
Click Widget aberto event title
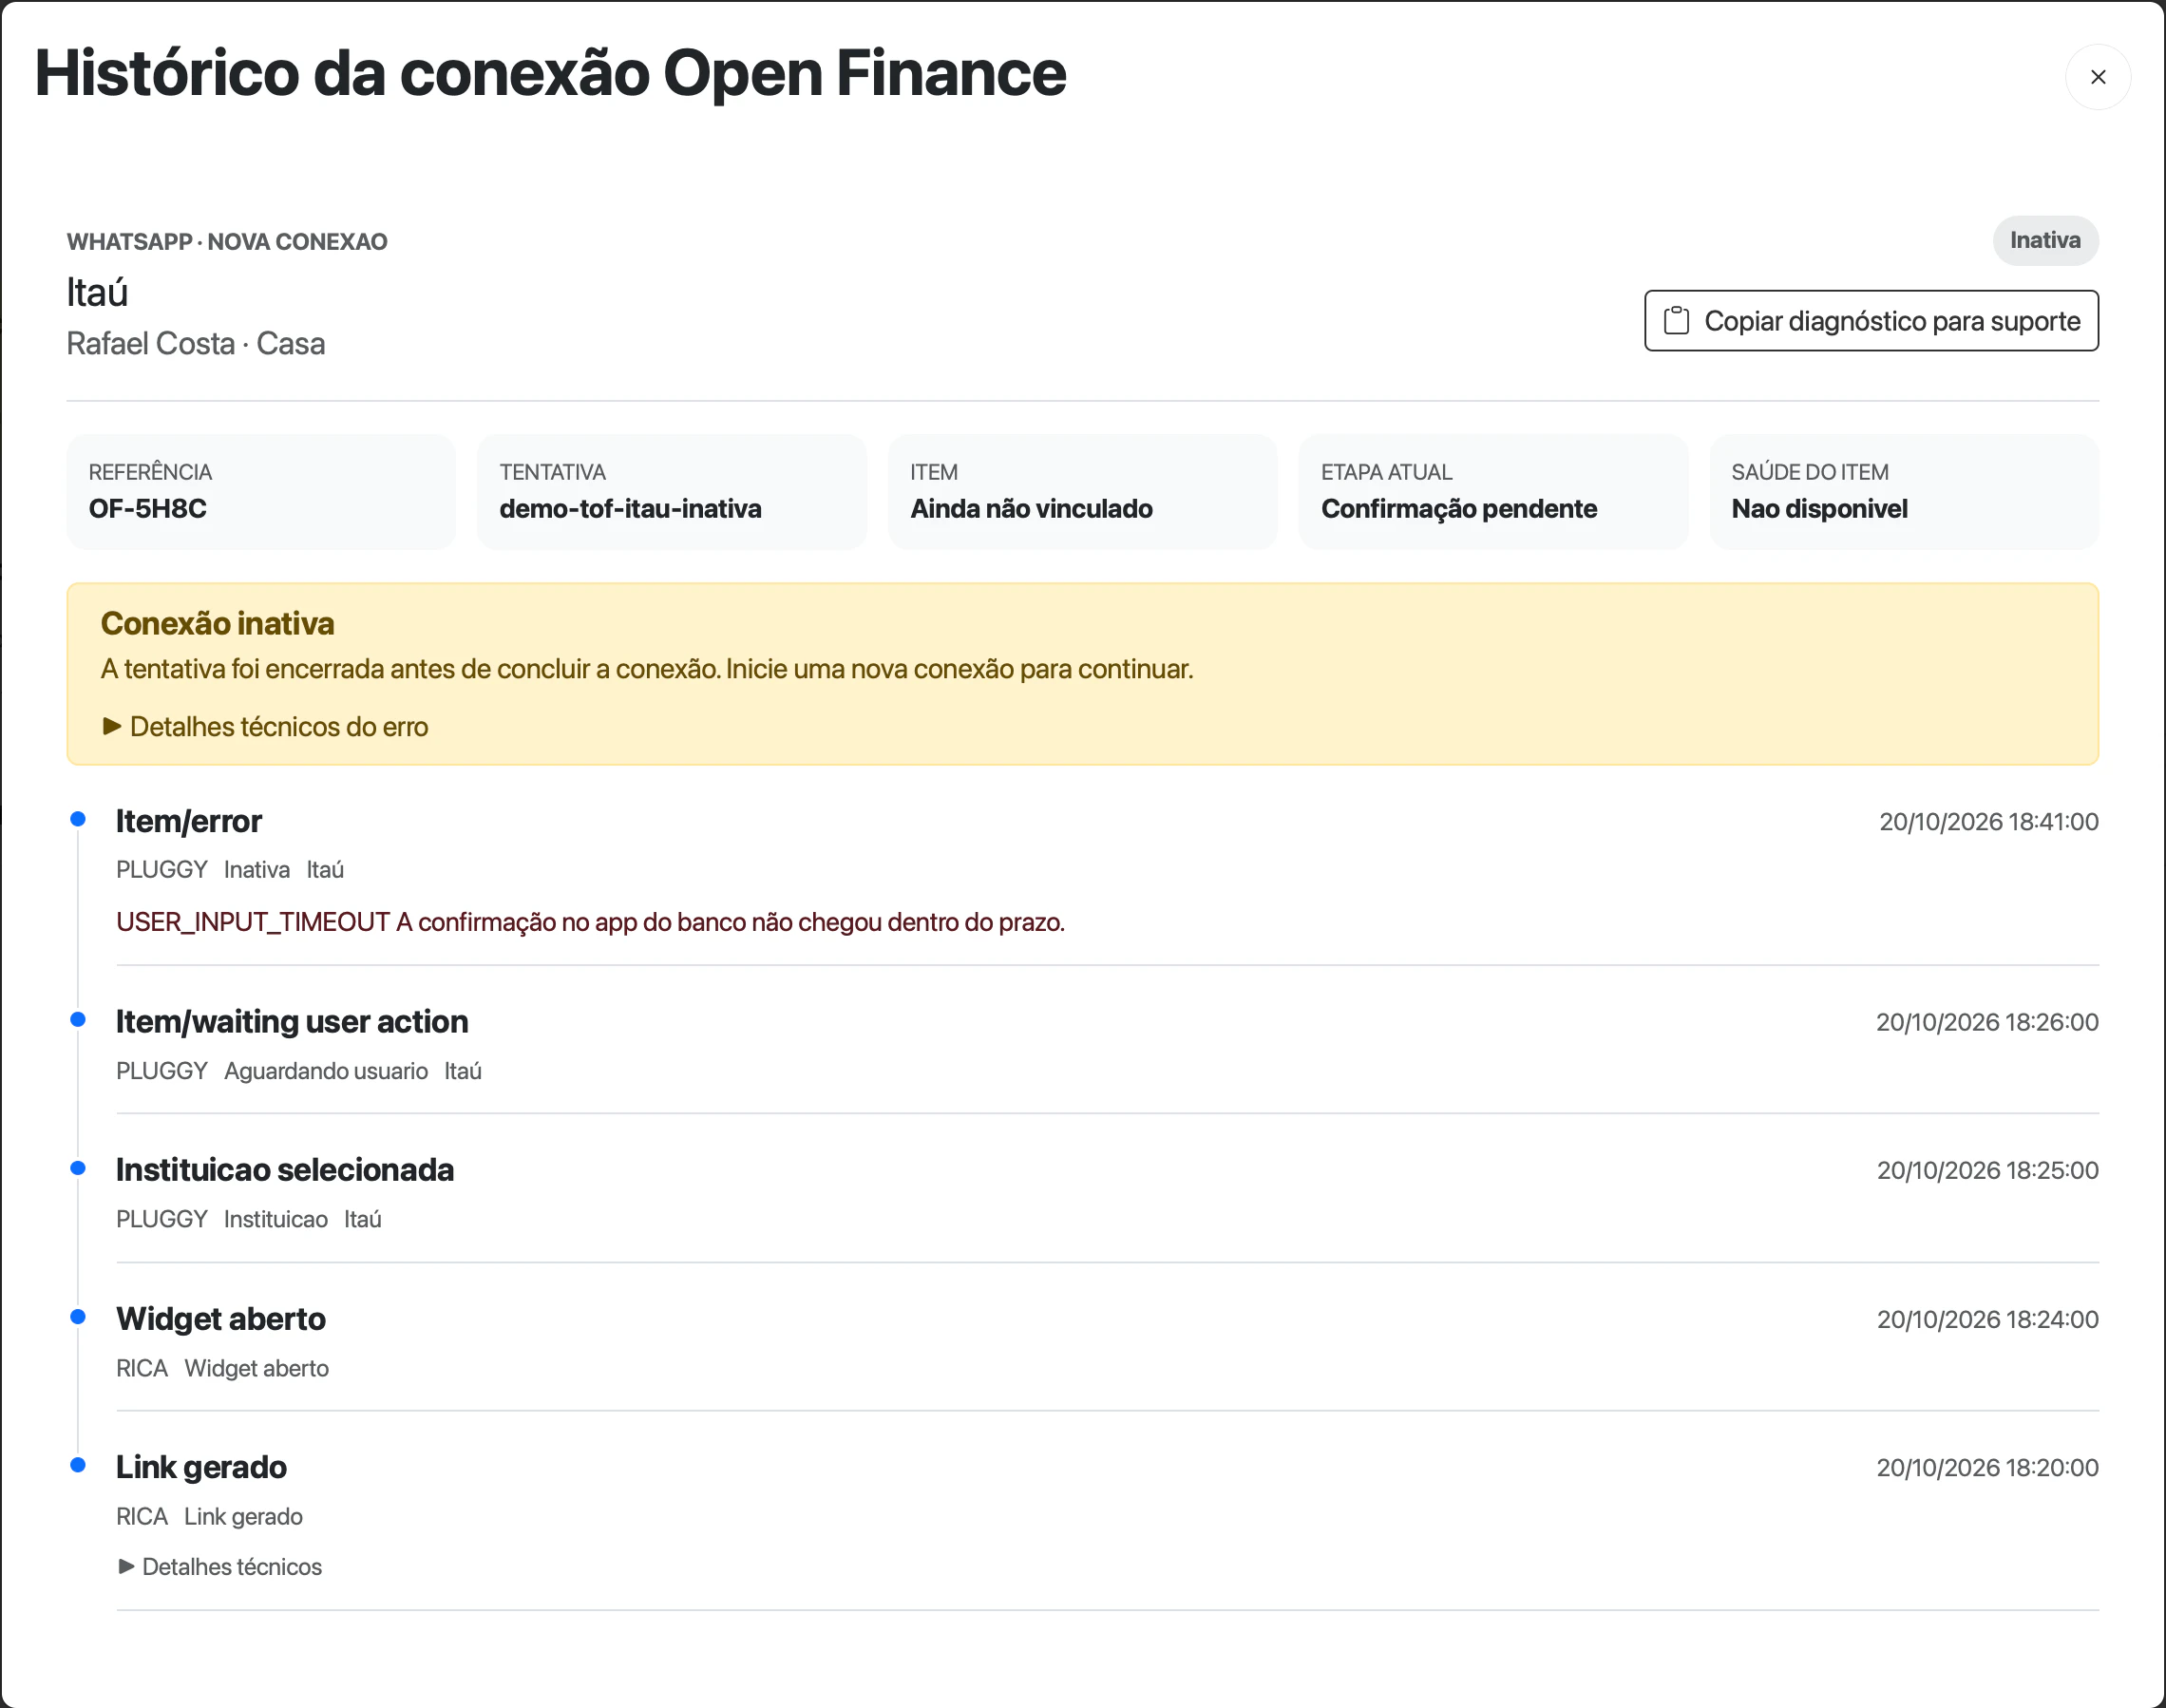click(221, 1319)
